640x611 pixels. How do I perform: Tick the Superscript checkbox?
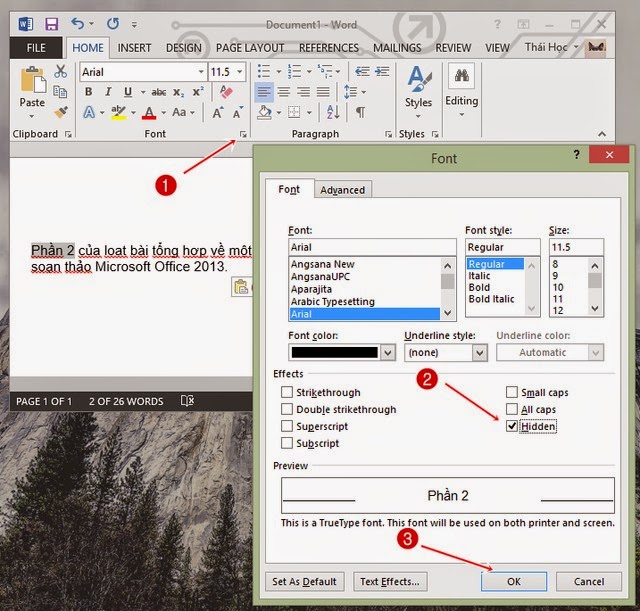pyautogui.click(x=287, y=426)
